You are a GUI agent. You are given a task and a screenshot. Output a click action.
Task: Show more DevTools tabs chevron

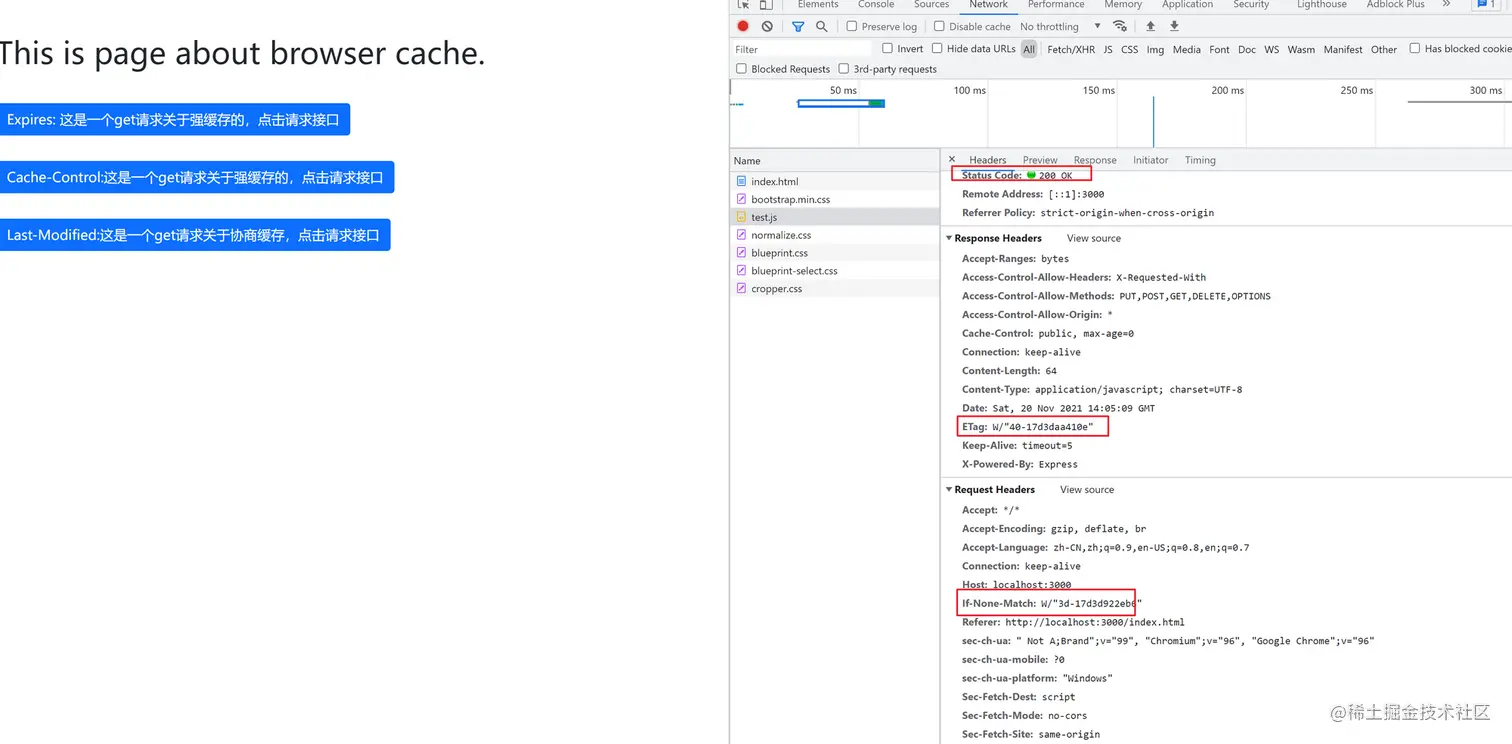click(x=1446, y=4)
